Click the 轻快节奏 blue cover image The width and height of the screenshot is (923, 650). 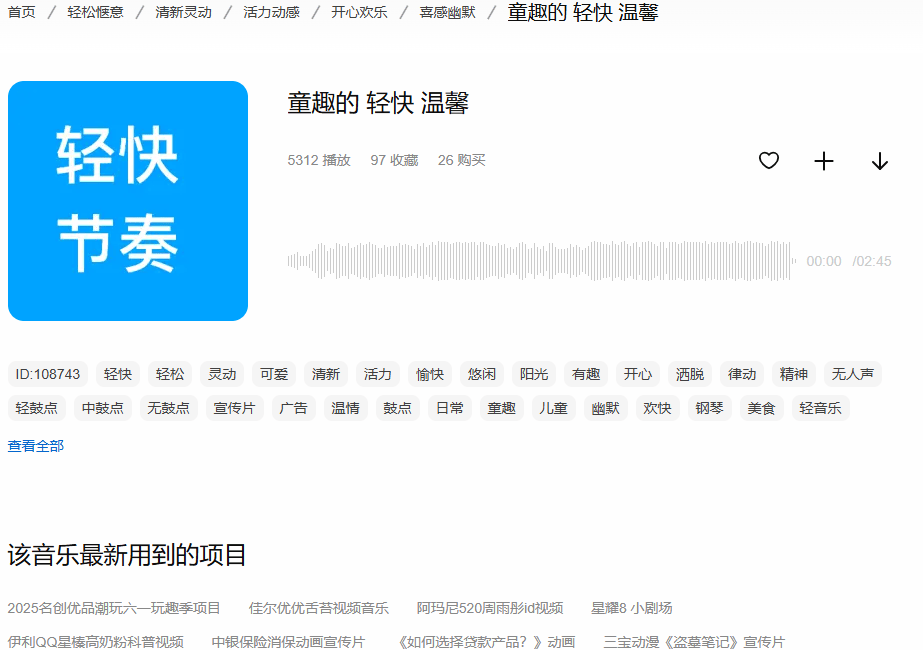[128, 201]
